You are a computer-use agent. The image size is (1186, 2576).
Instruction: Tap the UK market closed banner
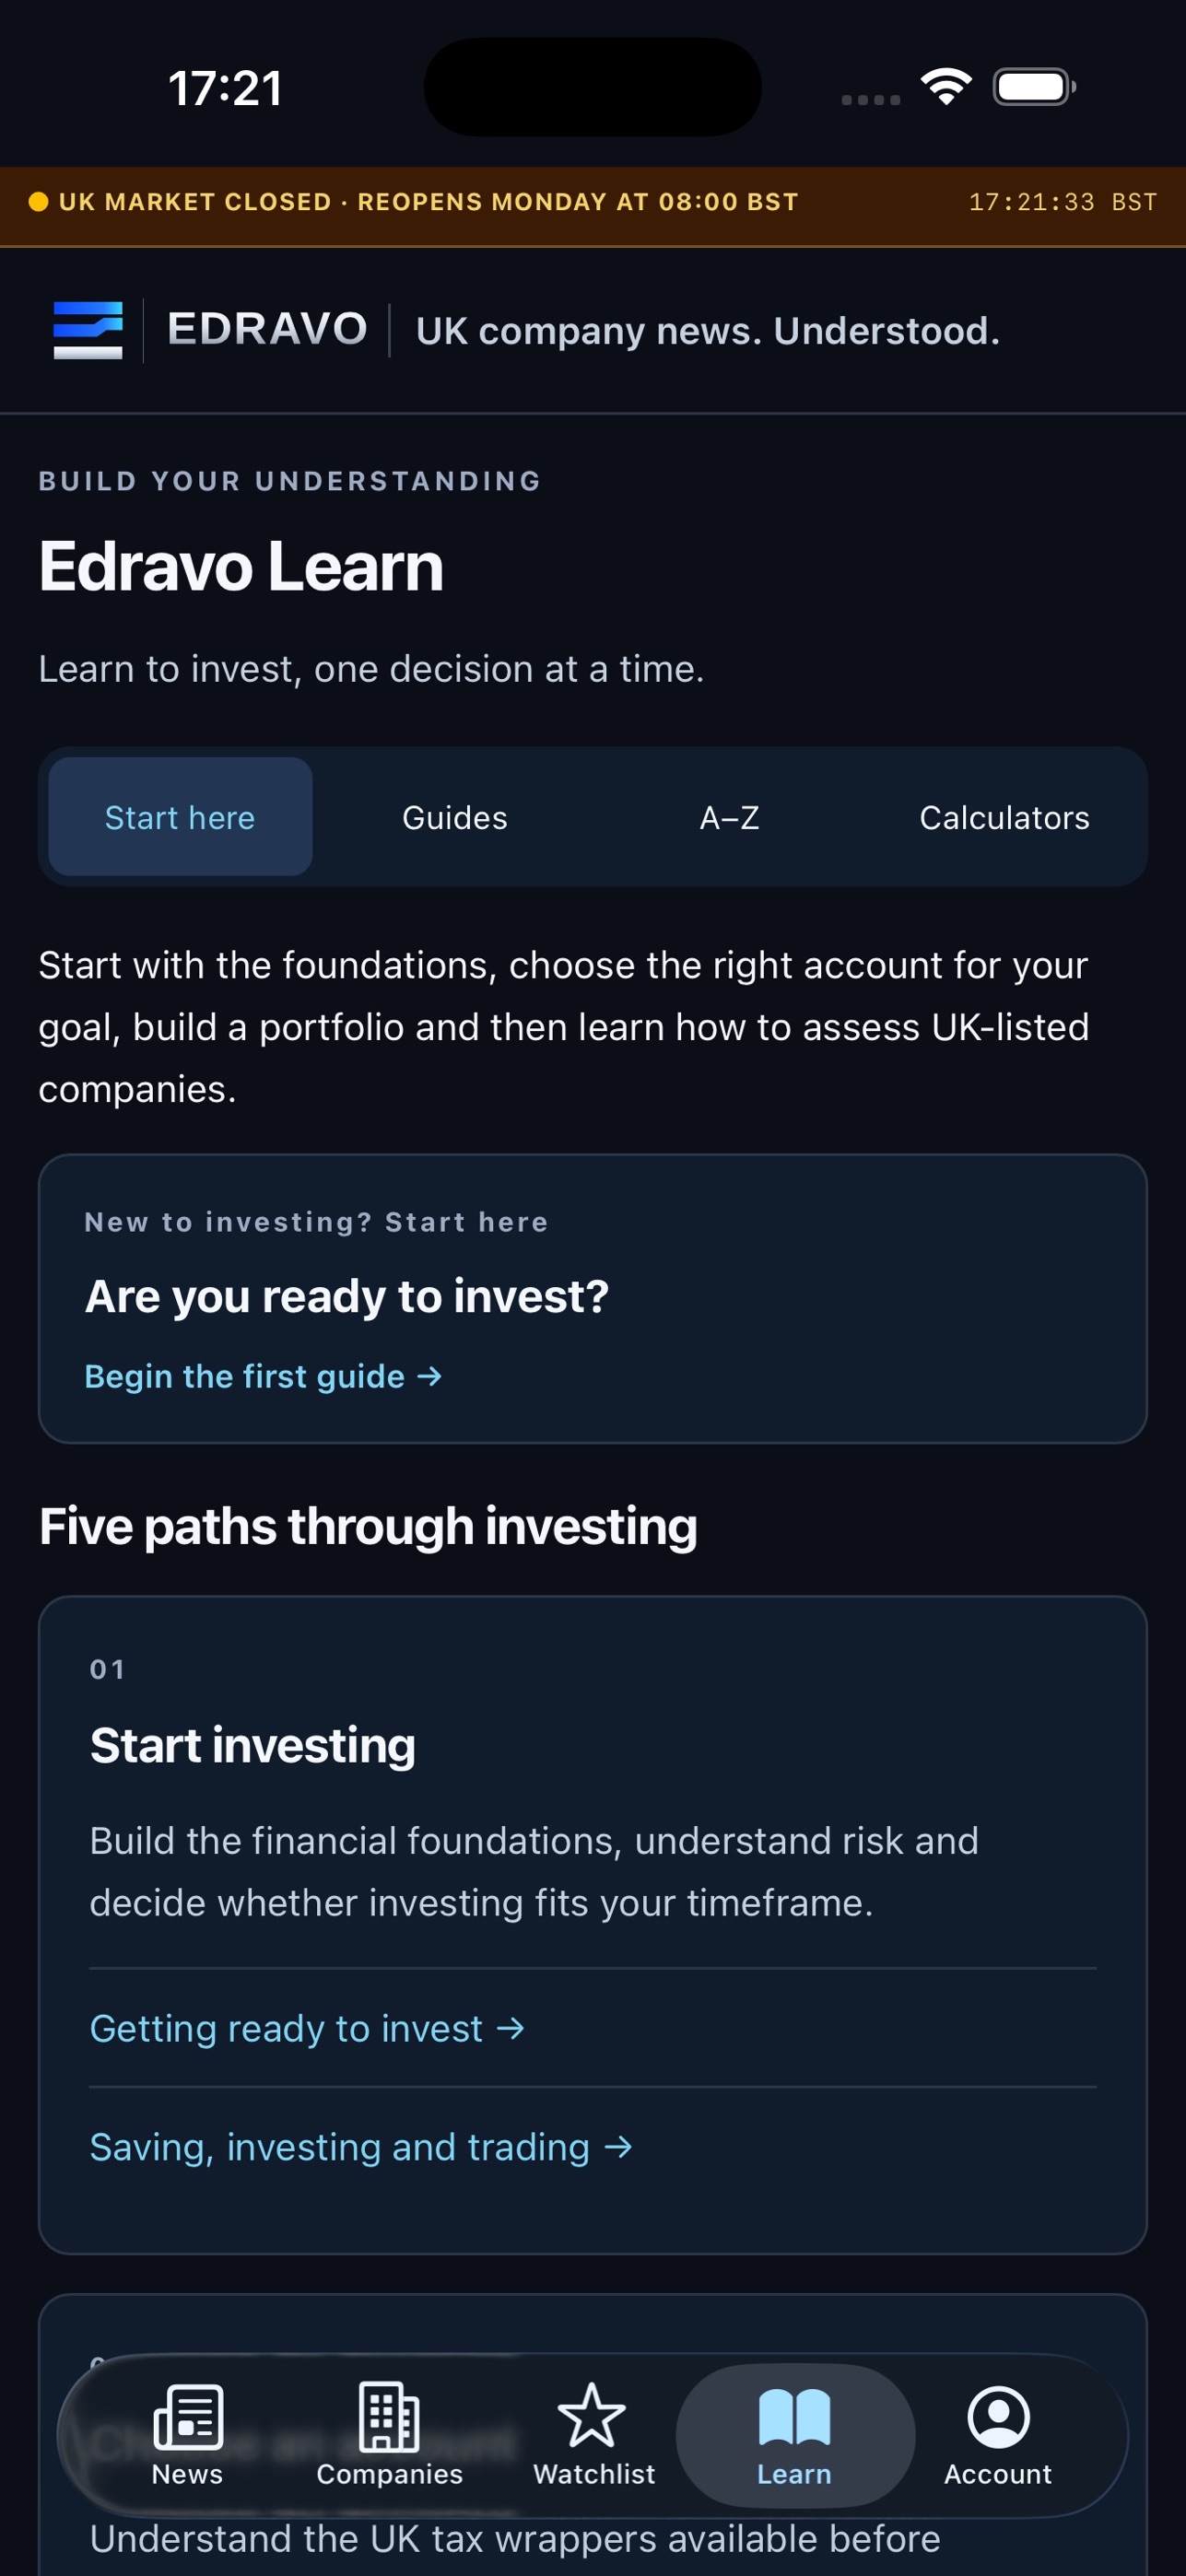pos(593,205)
